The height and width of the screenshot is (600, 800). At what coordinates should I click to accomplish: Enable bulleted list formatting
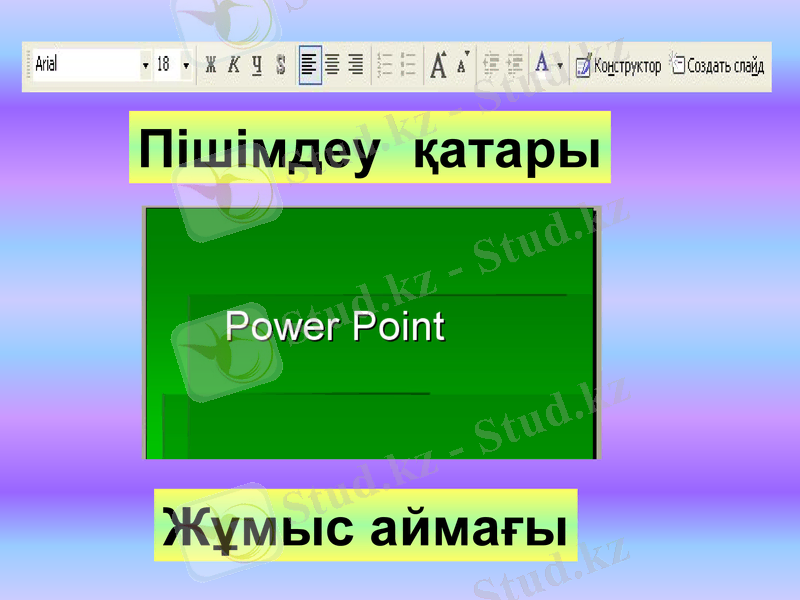click(405, 62)
